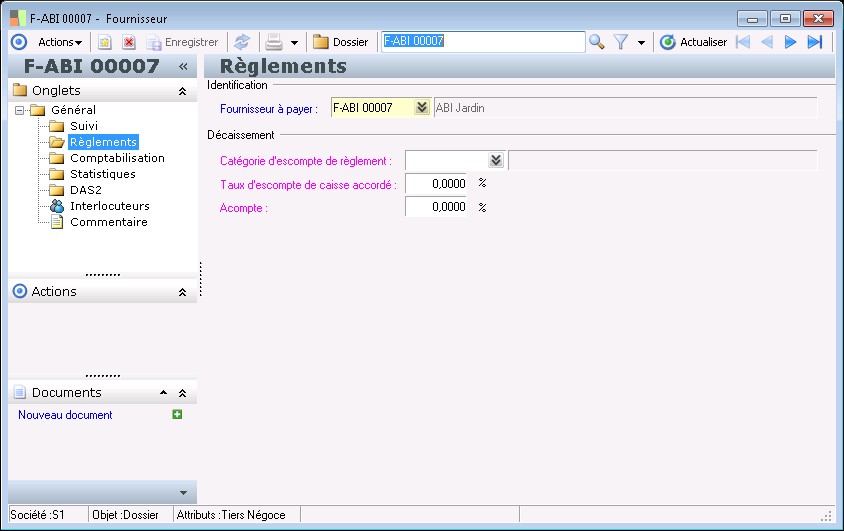Click the printer icon
The height and width of the screenshot is (531, 844).
274,42
